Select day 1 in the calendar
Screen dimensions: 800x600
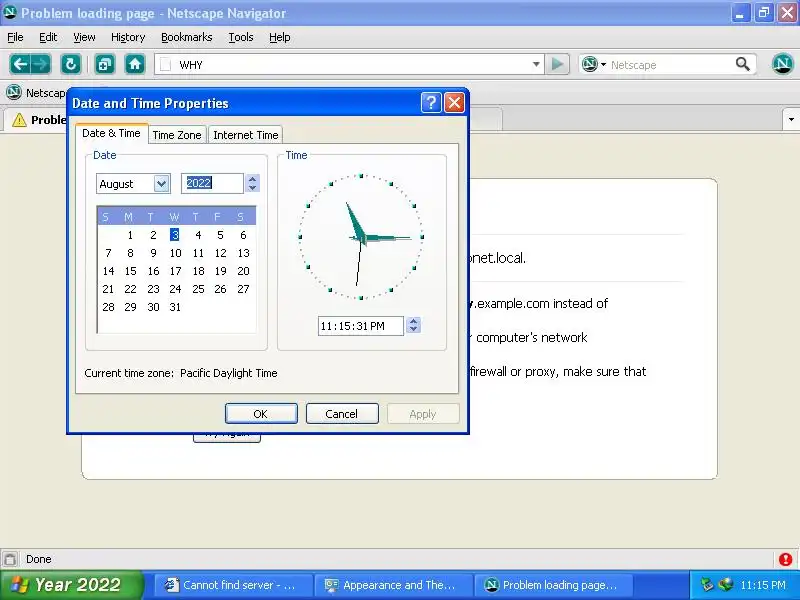(x=130, y=235)
